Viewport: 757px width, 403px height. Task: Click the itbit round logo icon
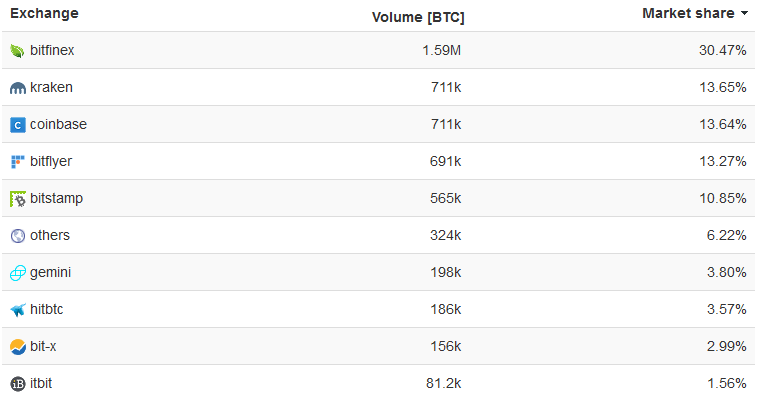(18, 384)
